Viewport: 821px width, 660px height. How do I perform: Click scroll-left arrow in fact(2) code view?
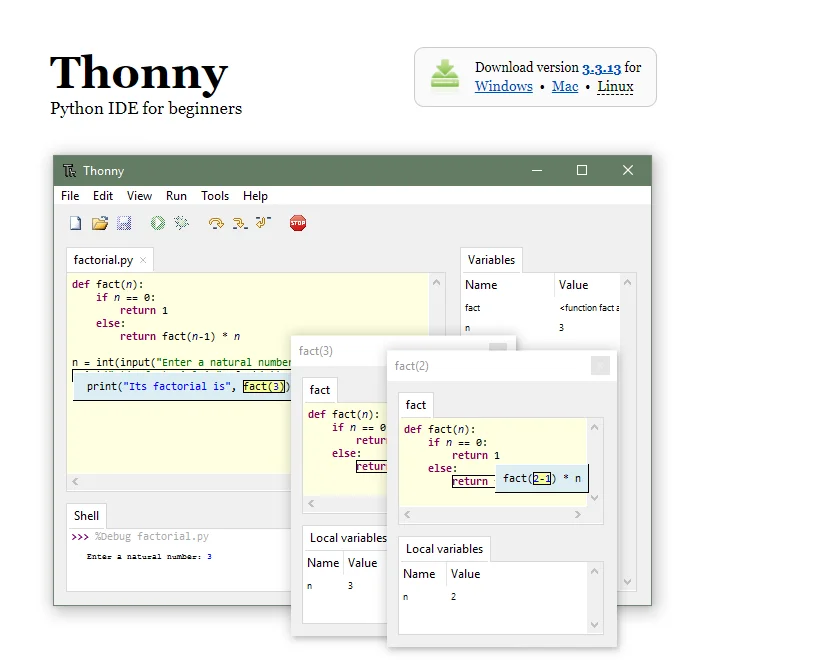click(407, 514)
